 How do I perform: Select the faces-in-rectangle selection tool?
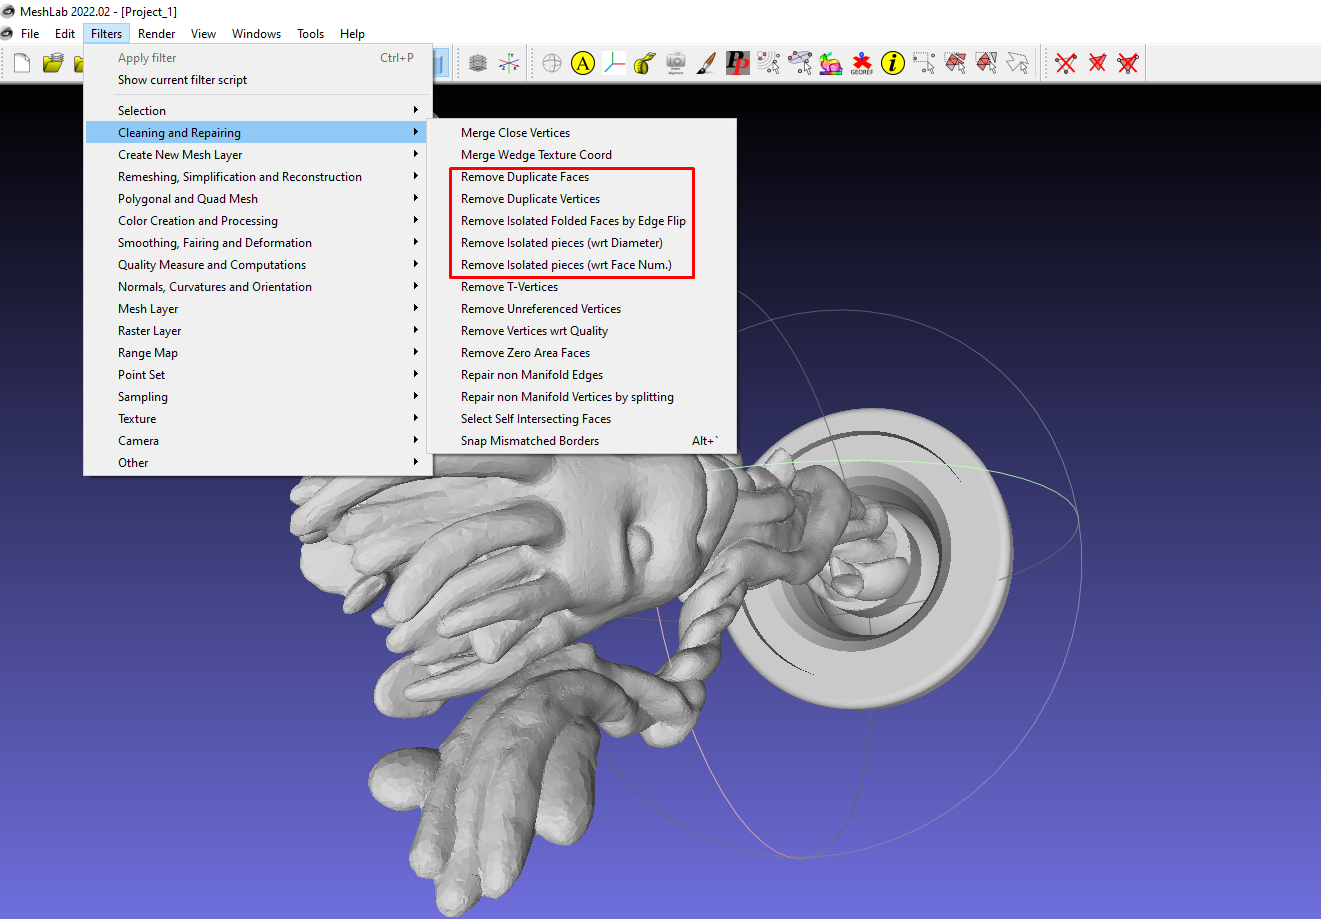(x=955, y=64)
